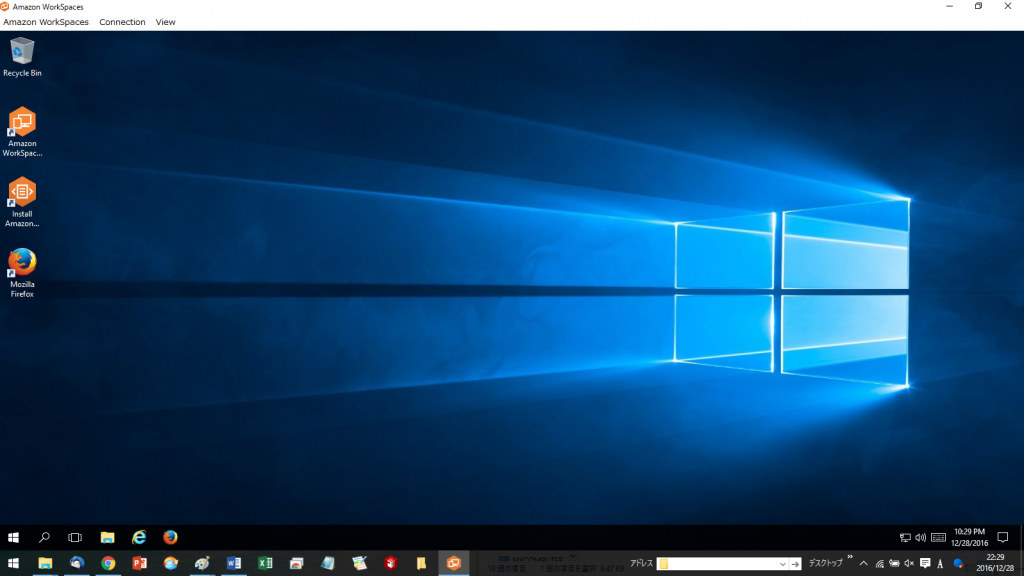Open the local Wi-Fi network tray icon
Viewport: 1024px width, 576px height.
pyautogui.click(x=879, y=564)
